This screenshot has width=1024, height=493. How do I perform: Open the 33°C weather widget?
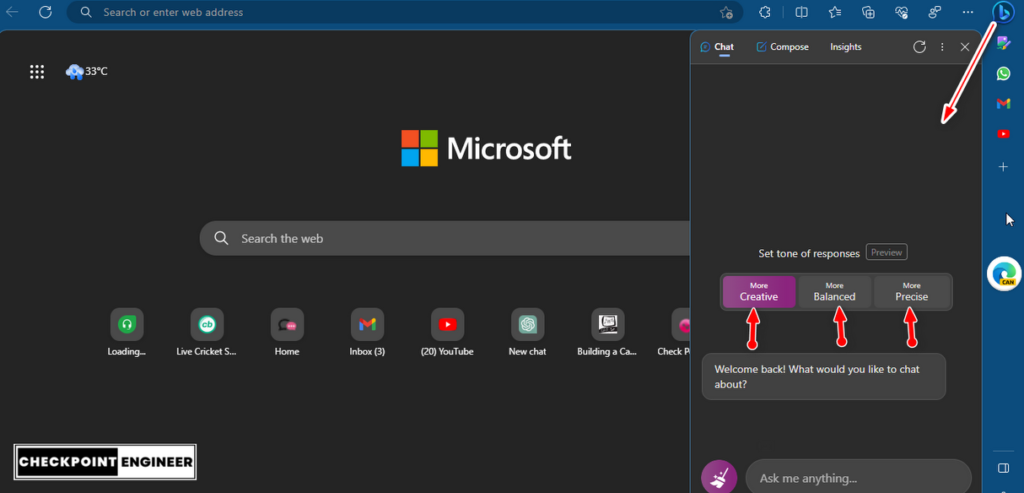coord(87,71)
